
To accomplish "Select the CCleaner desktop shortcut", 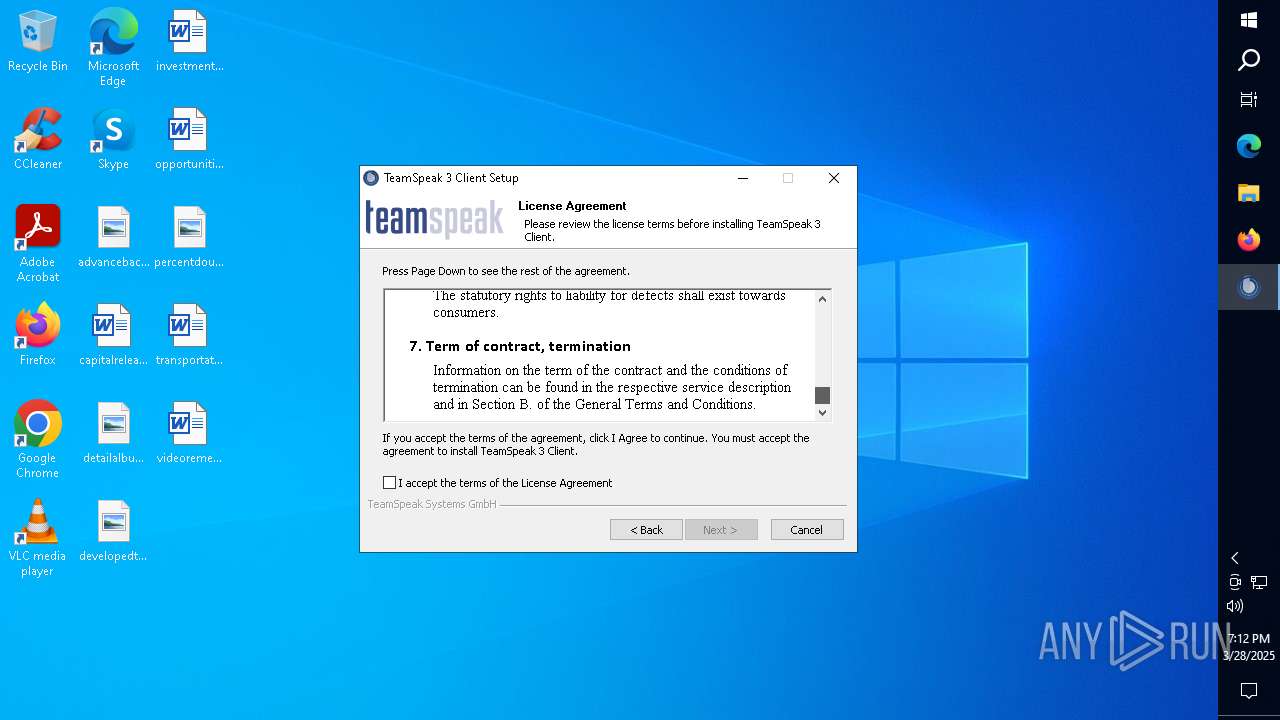I will pos(38,139).
